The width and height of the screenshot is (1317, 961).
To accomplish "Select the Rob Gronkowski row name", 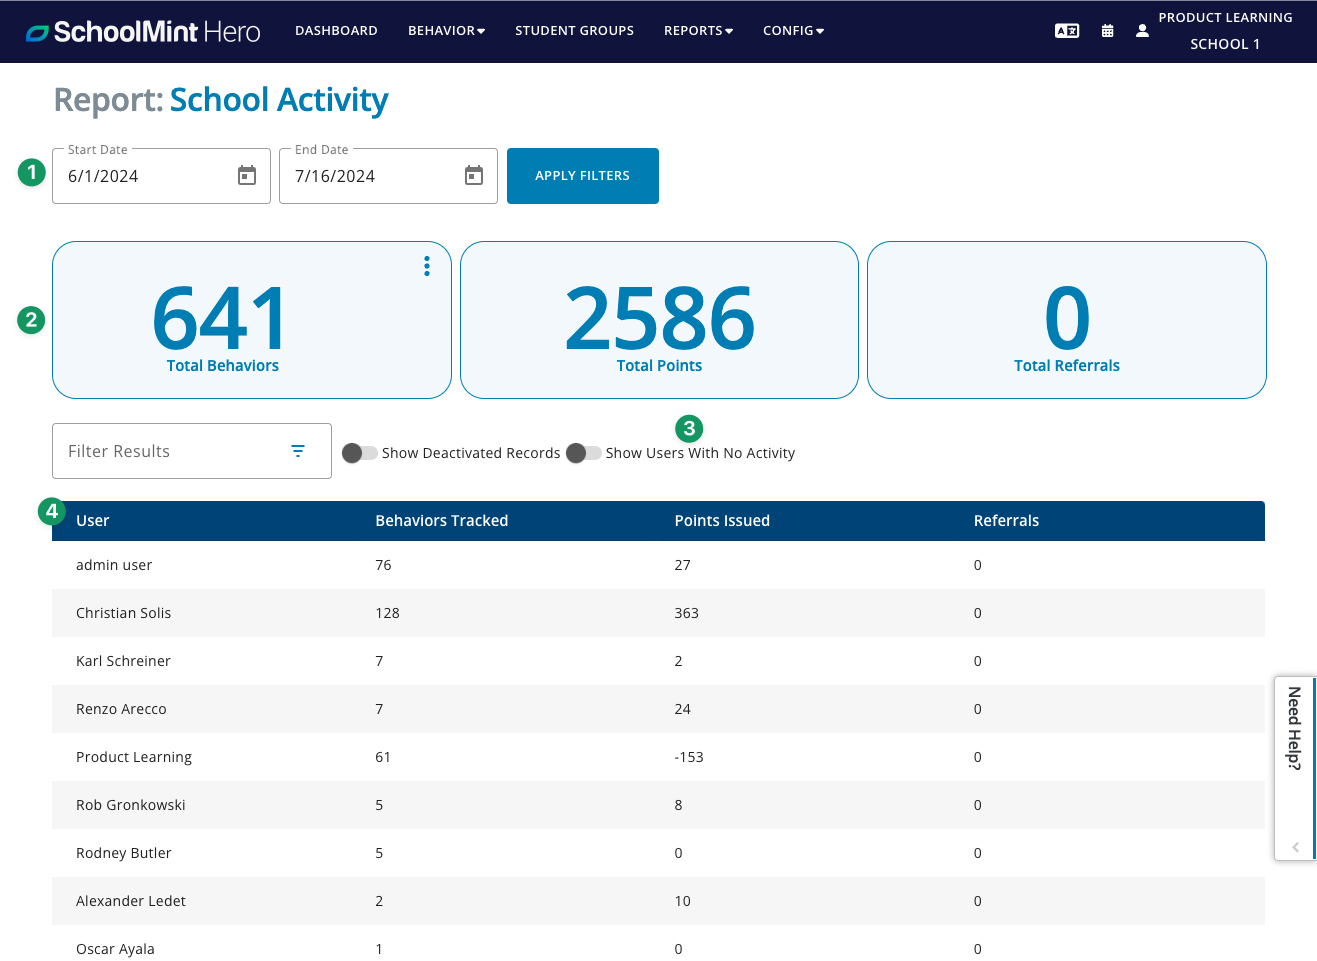I will click(131, 805).
